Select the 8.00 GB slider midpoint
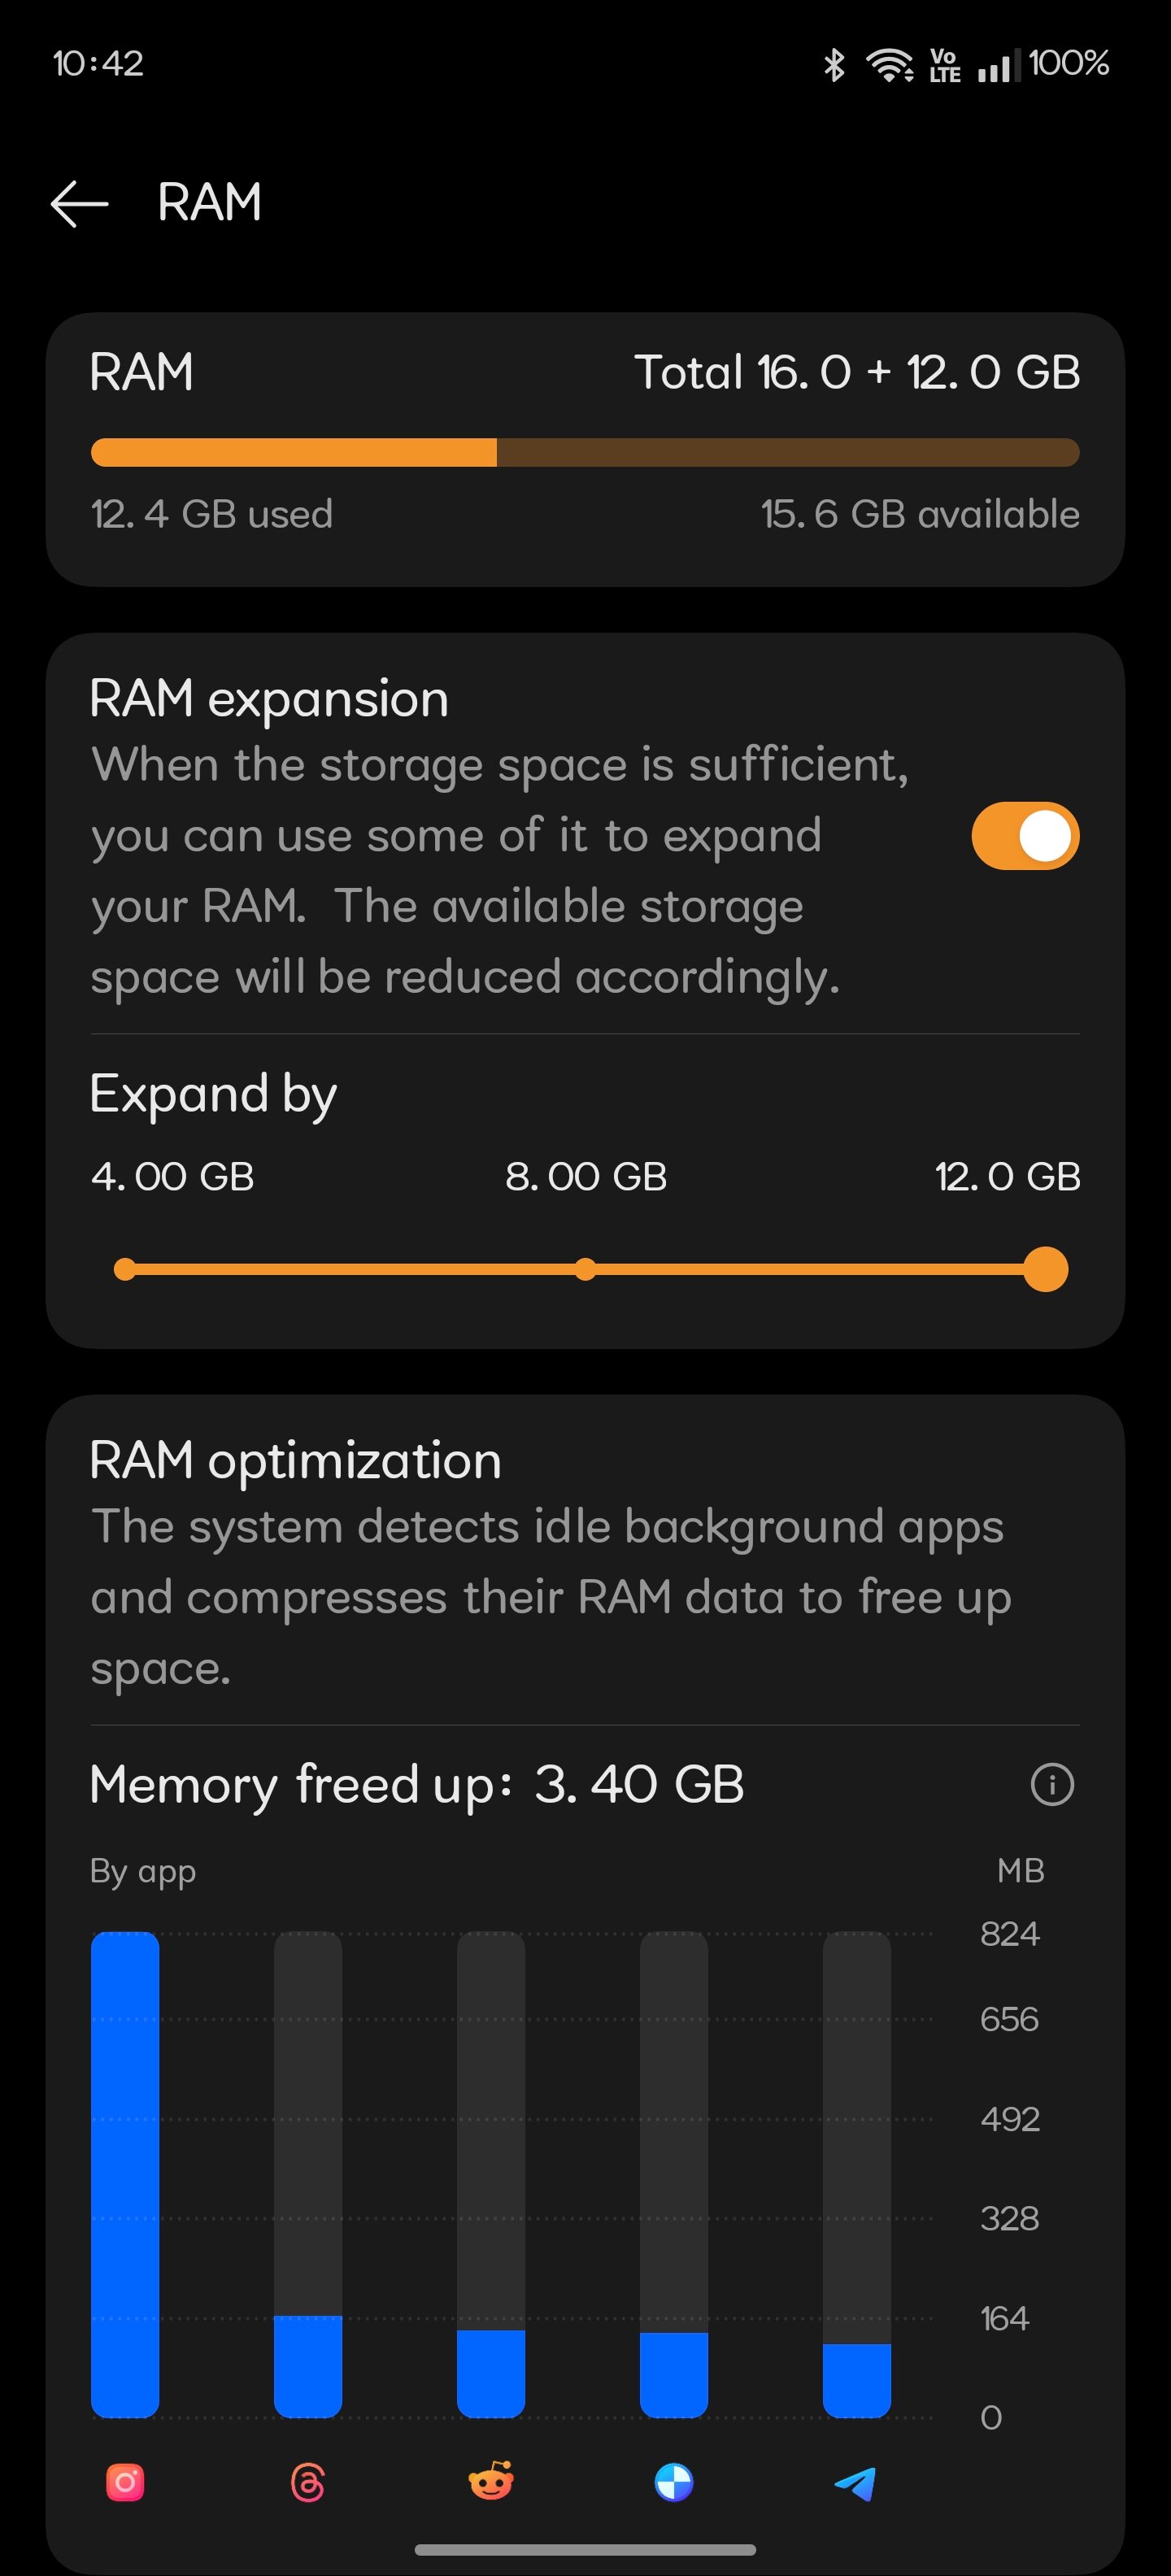Screen dimensions: 1171x2576 click(x=586, y=1269)
